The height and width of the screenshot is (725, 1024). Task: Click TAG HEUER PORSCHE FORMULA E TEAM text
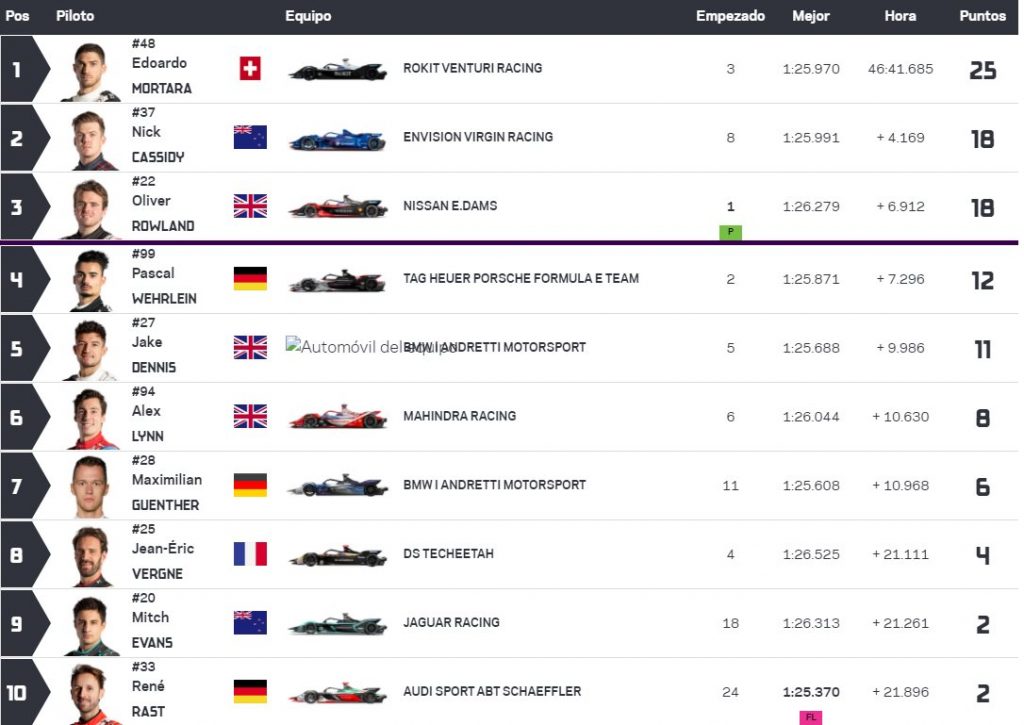tap(520, 278)
